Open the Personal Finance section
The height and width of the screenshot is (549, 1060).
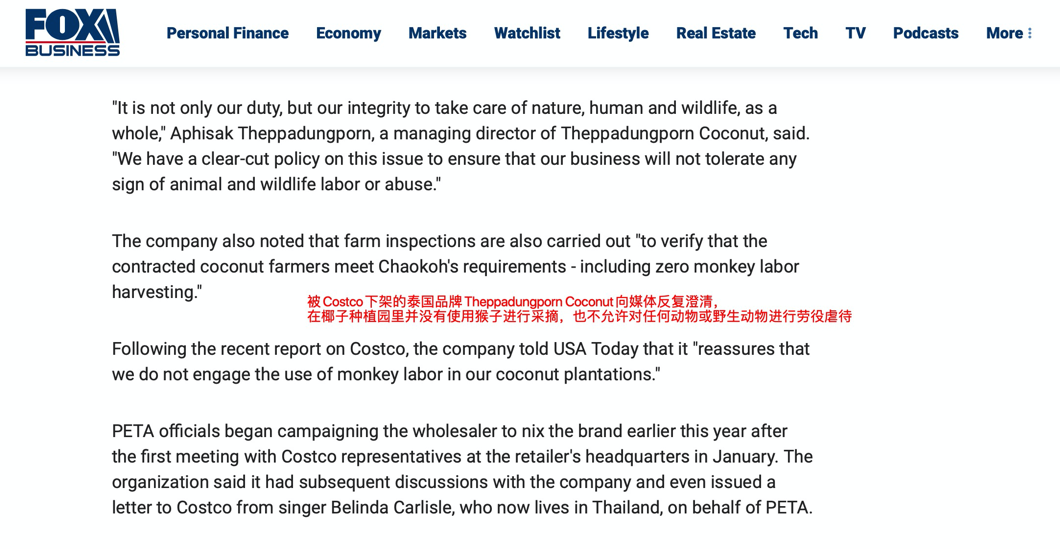pyautogui.click(x=227, y=33)
